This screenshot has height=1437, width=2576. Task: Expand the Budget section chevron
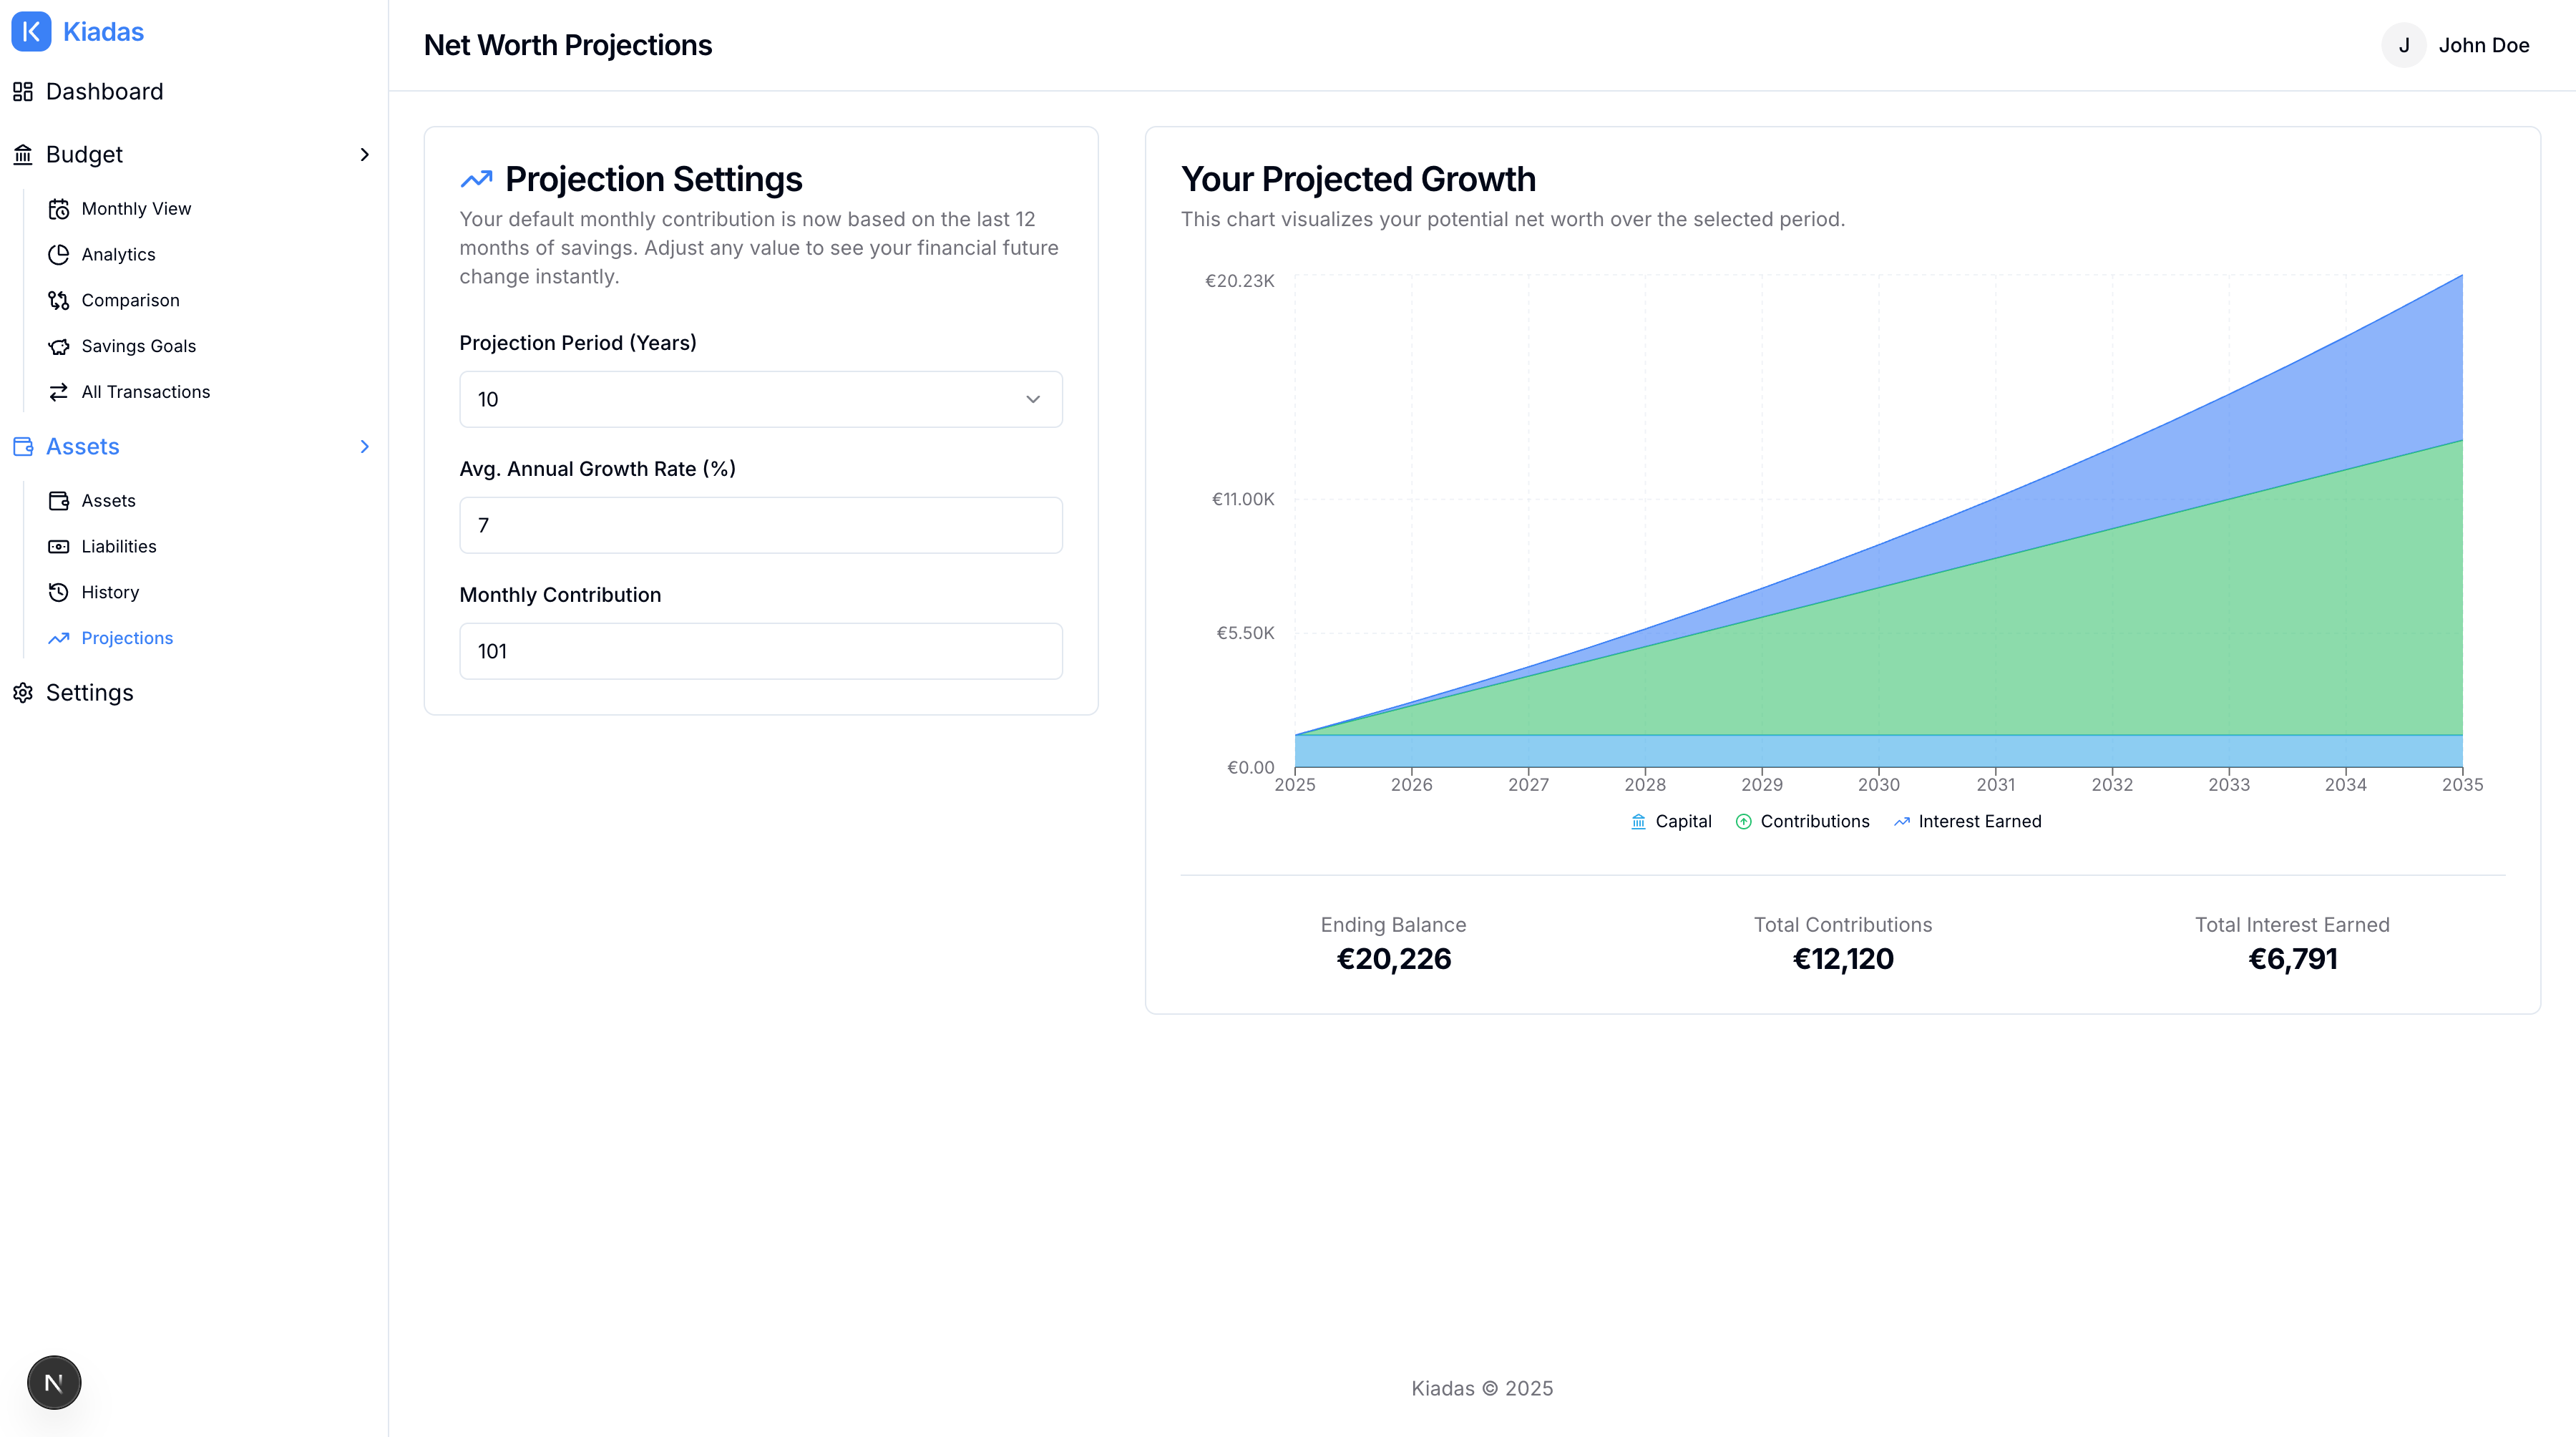364,154
